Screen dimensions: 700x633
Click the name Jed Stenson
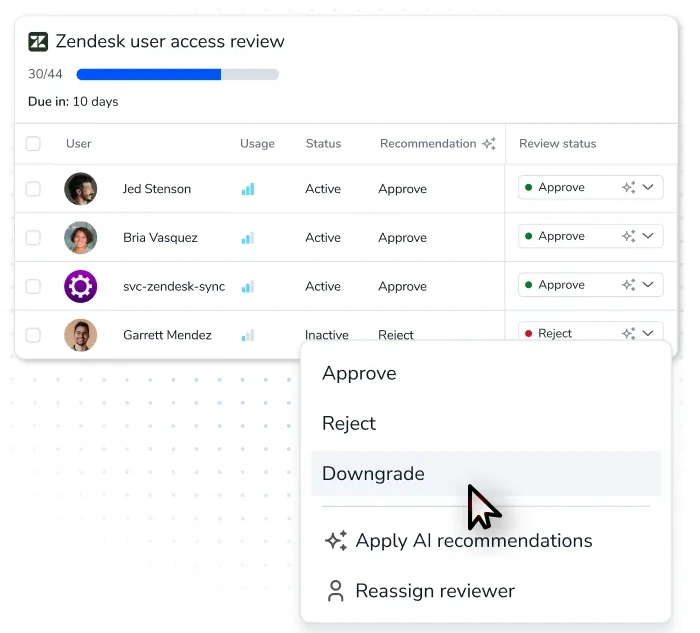pos(157,189)
